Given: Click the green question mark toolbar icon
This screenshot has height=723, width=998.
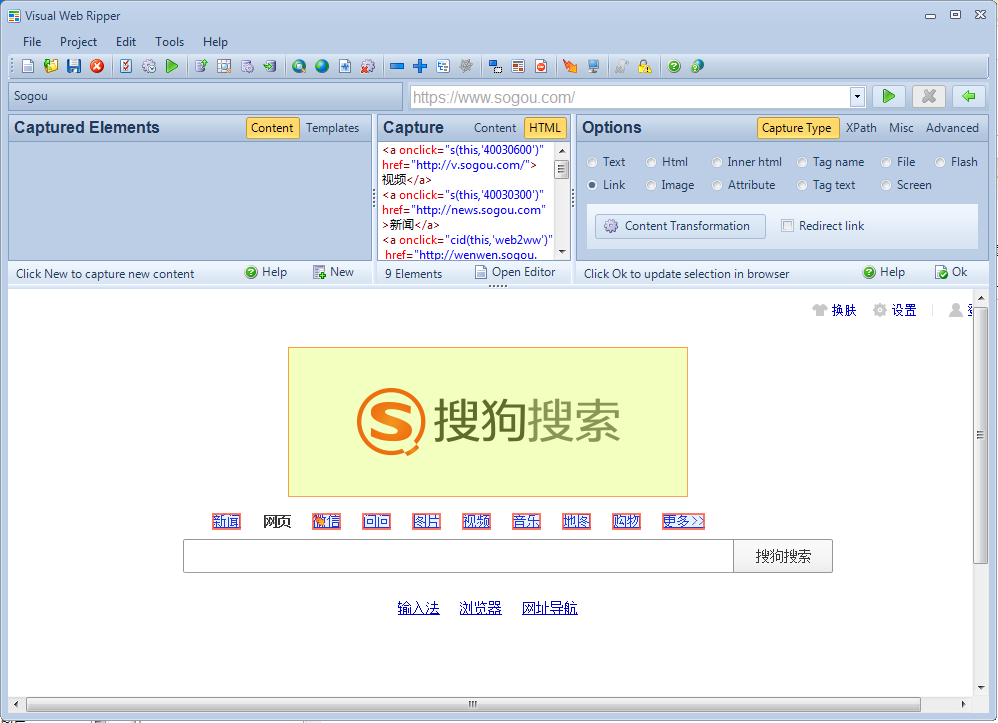Looking at the screenshot, I should (x=674, y=66).
